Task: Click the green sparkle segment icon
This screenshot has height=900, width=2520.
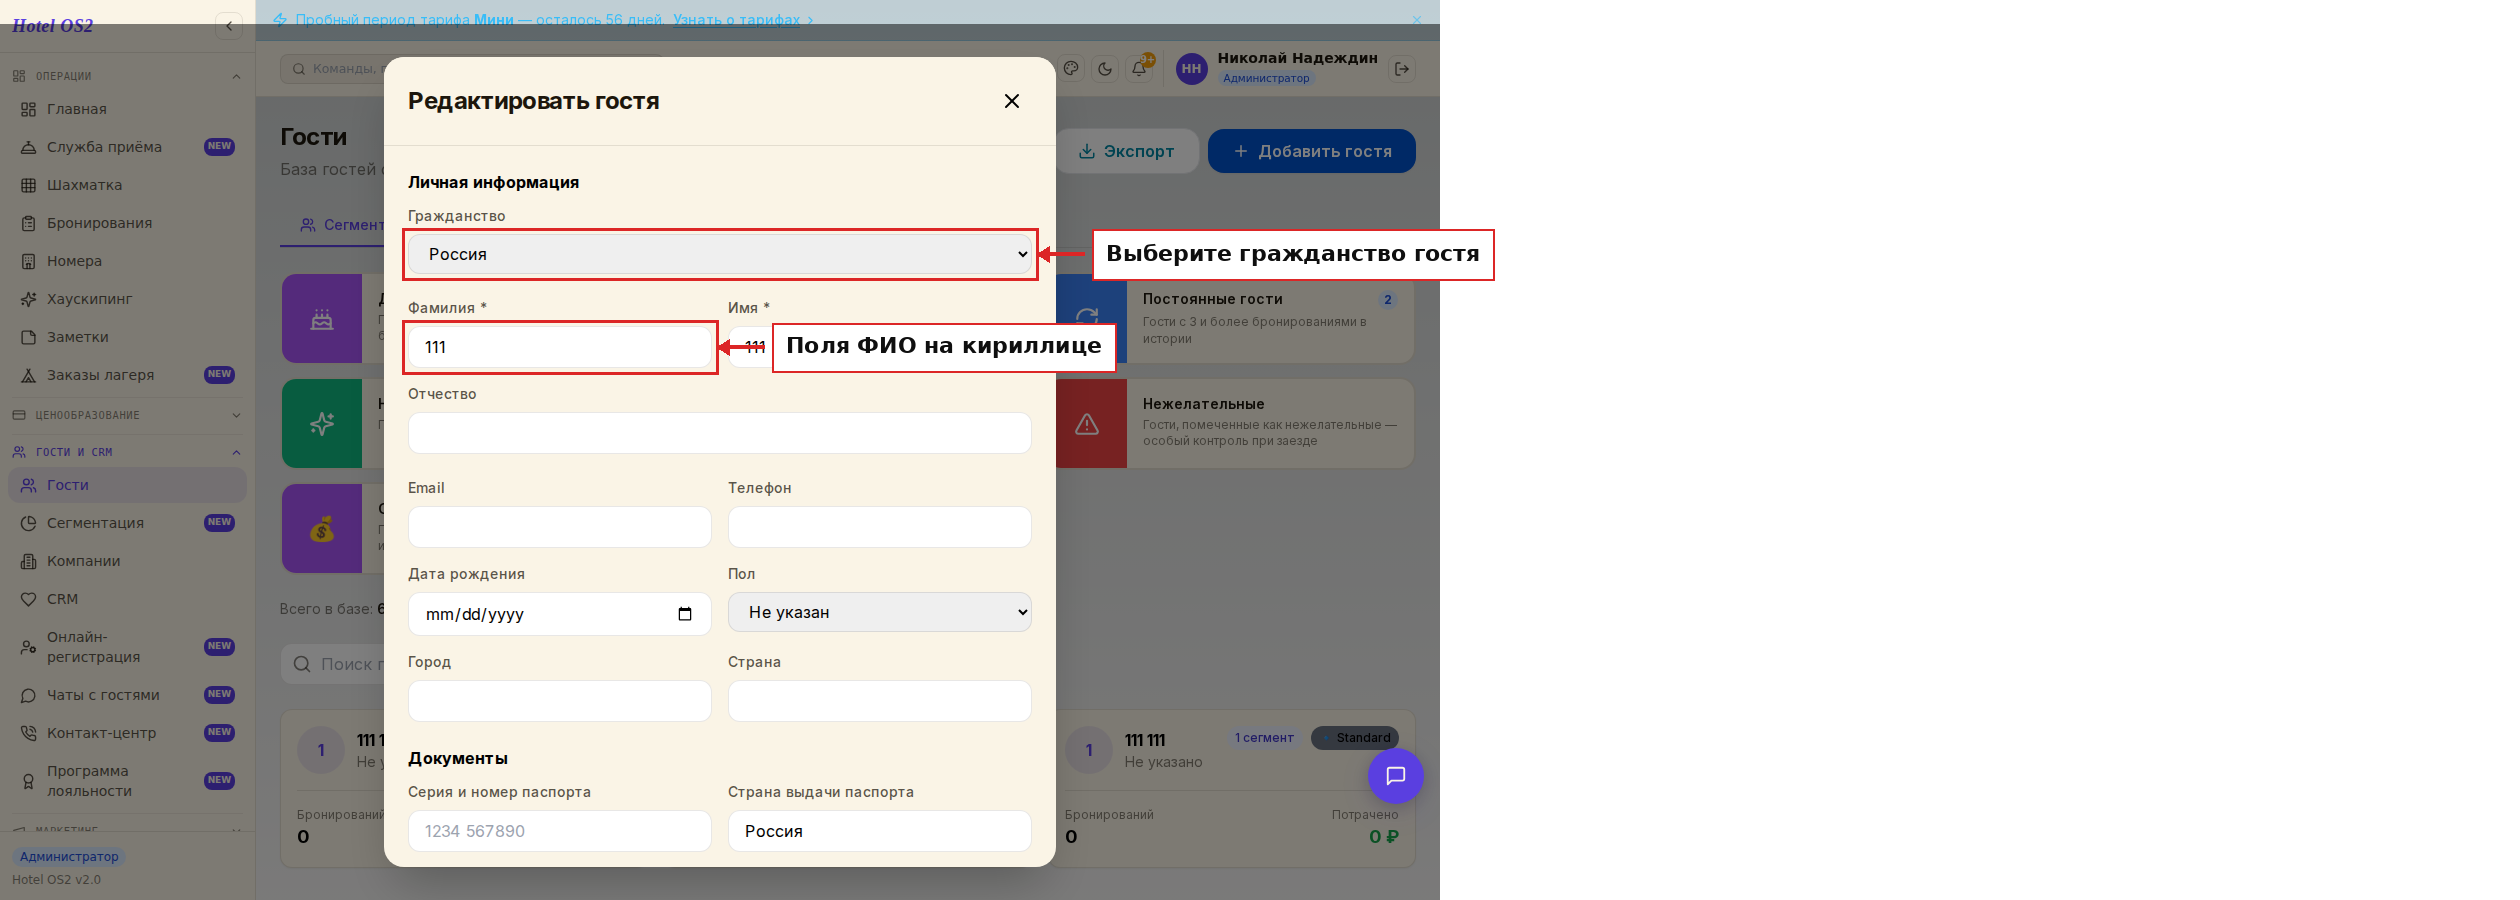Action: [x=322, y=423]
